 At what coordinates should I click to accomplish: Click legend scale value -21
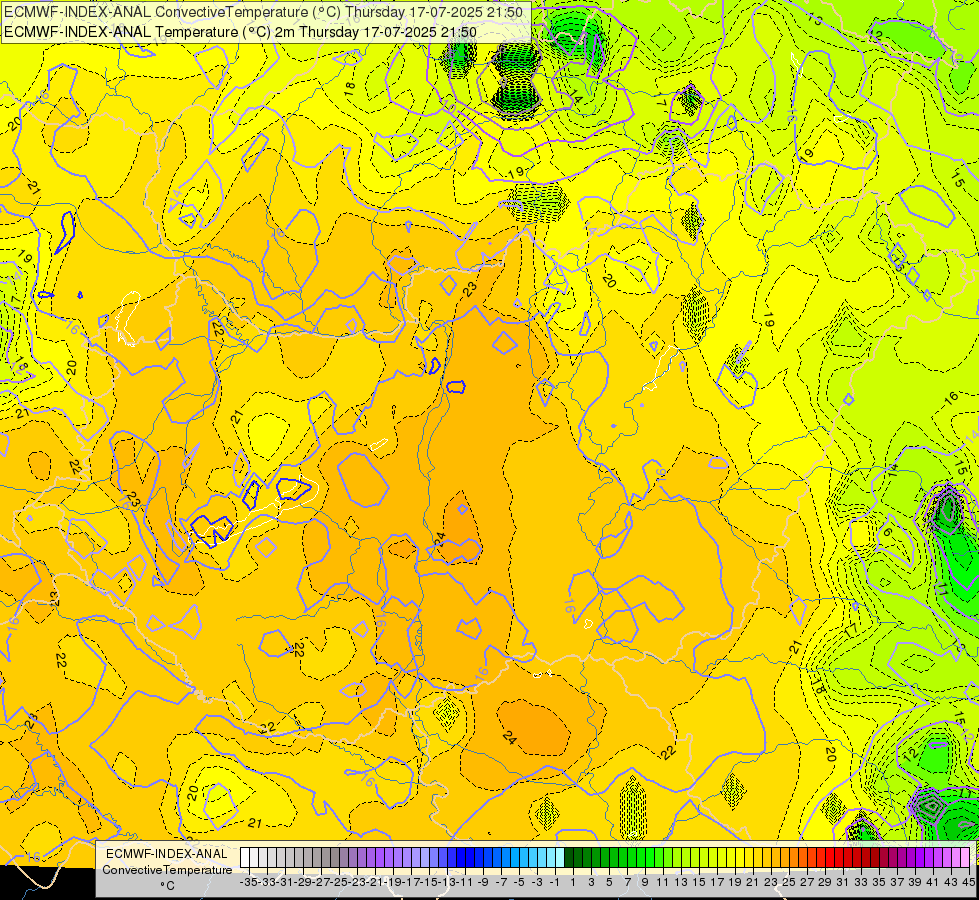(375, 882)
